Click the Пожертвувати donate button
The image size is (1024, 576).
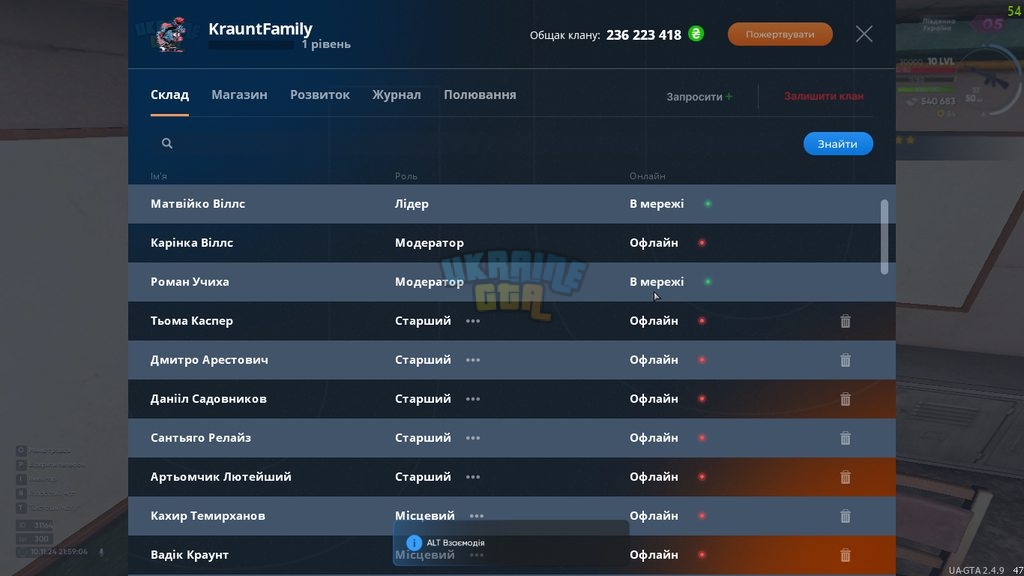(780, 34)
